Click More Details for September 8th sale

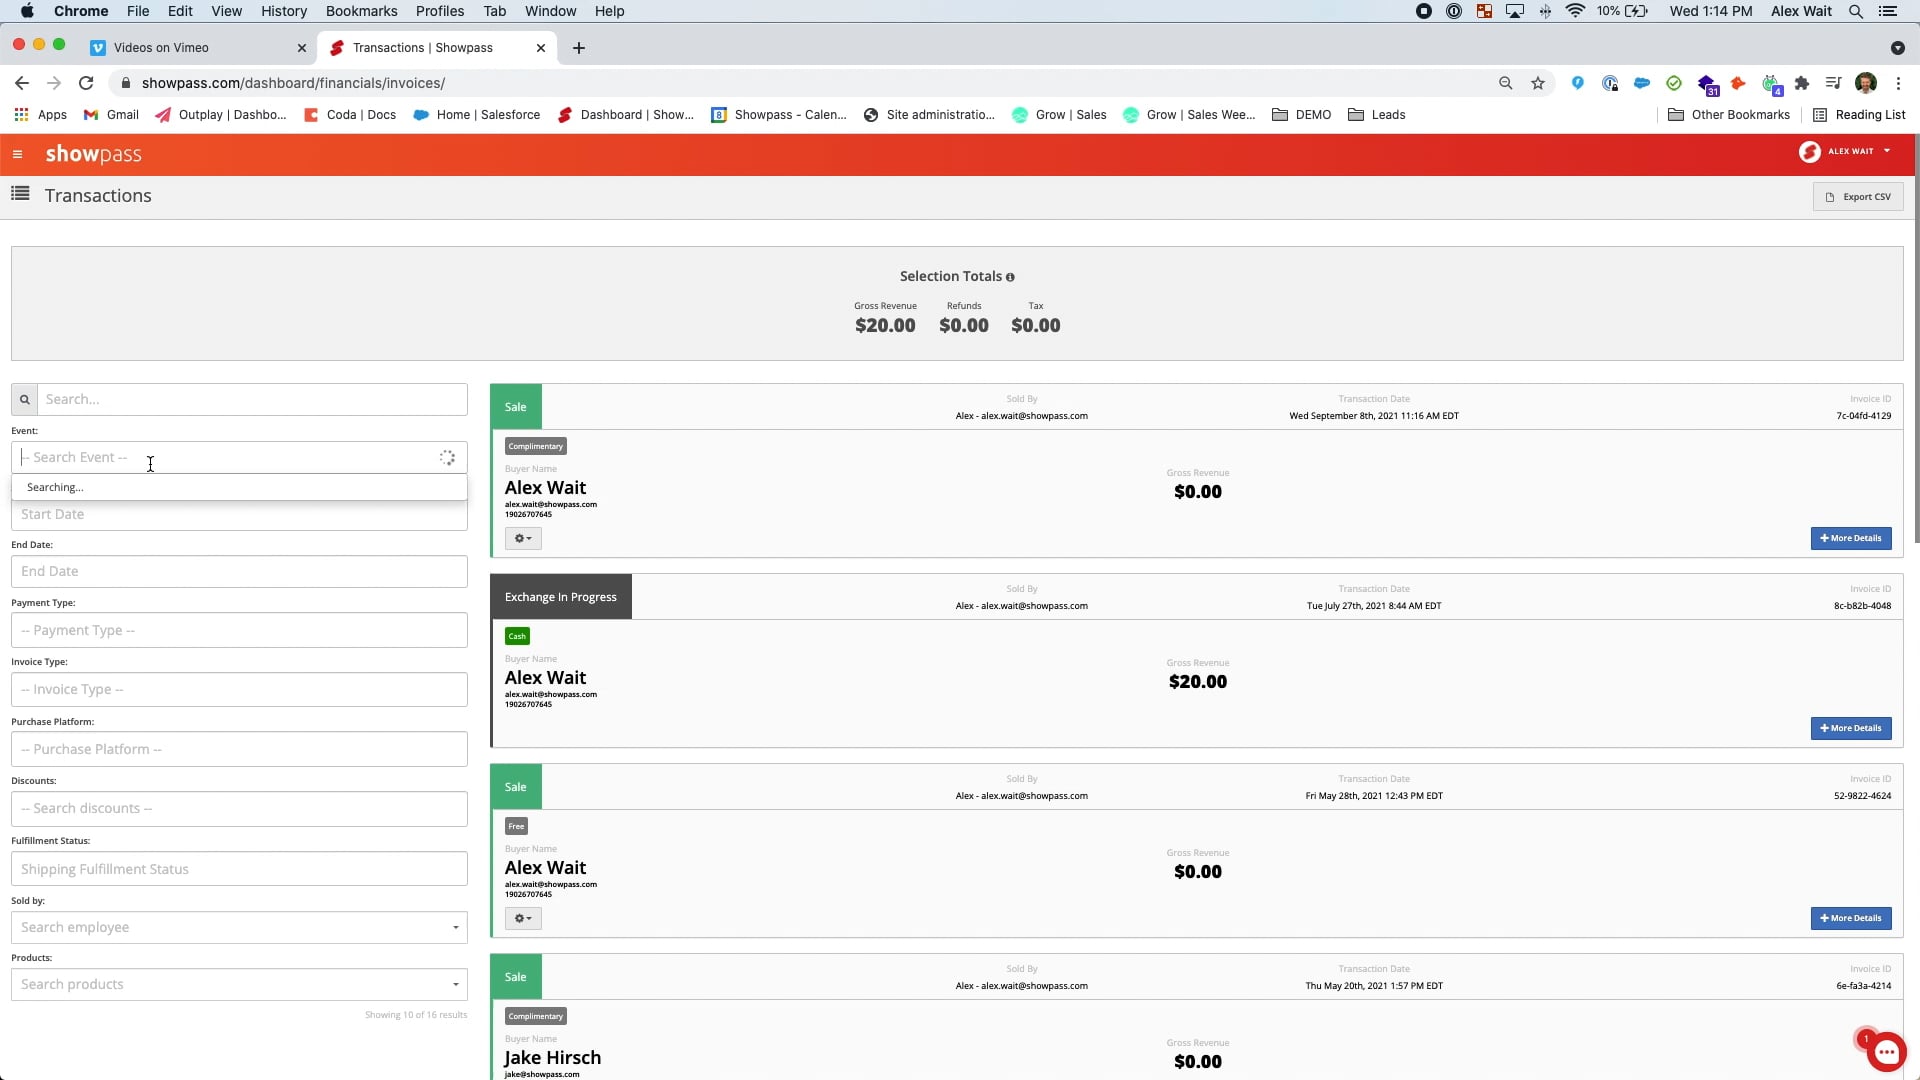[x=1851, y=538]
